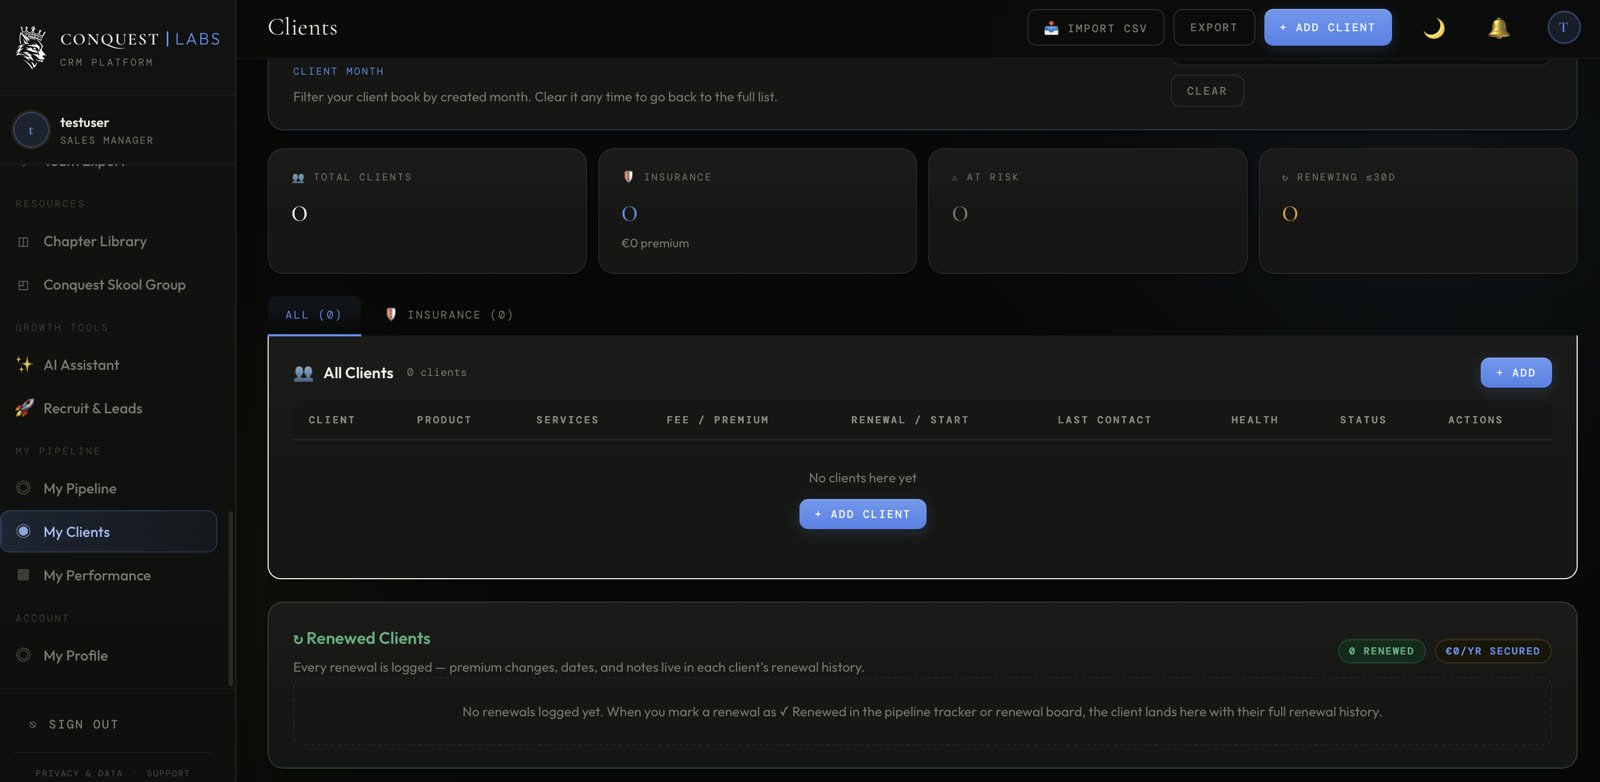The height and width of the screenshot is (782, 1600).
Task: Click Add button in All Clients header
Action: (1516, 373)
